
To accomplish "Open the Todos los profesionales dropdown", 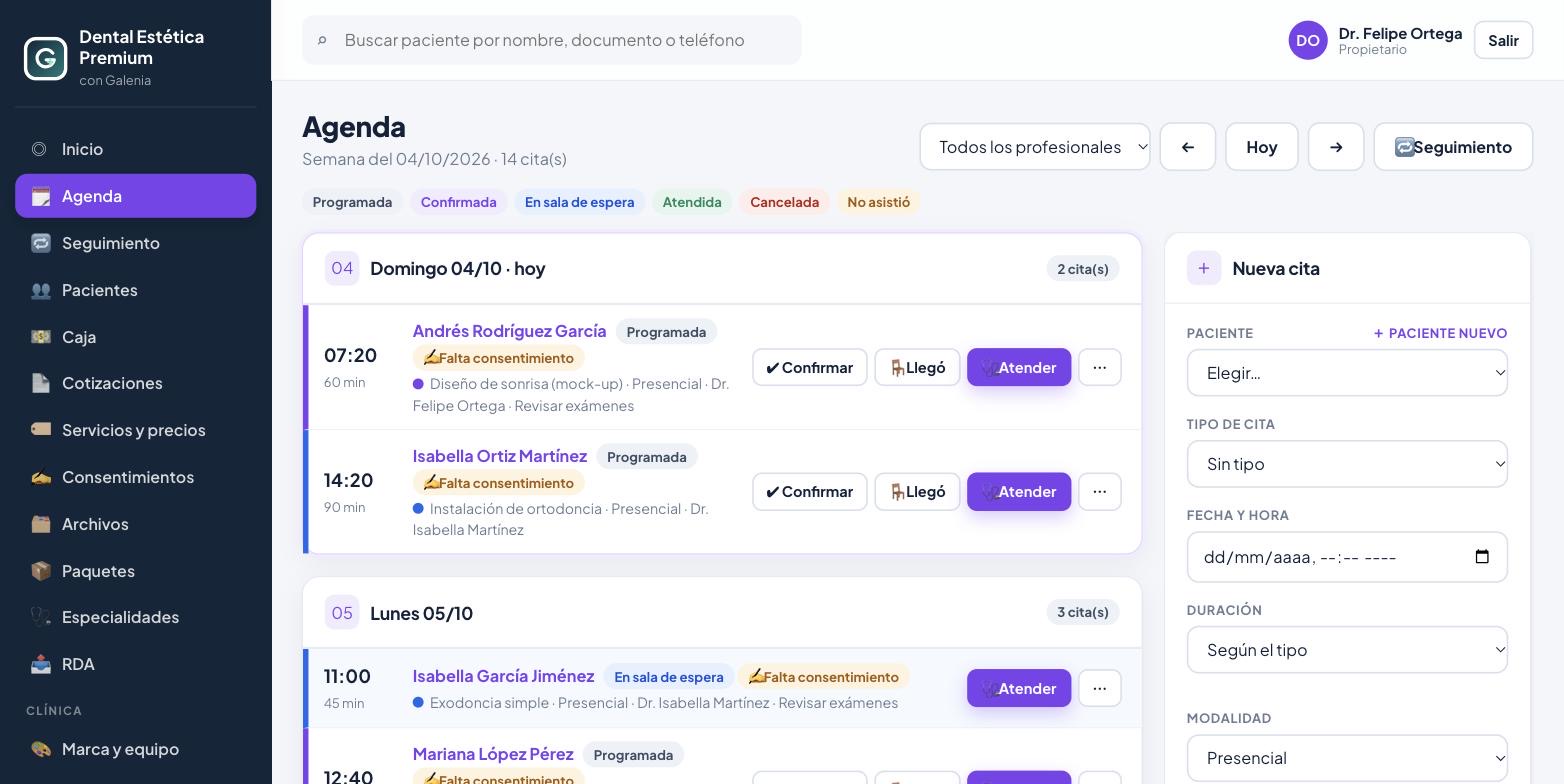I will click(1035, 147).
